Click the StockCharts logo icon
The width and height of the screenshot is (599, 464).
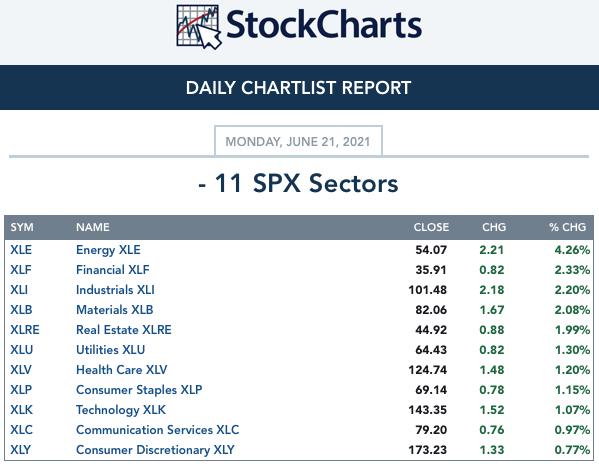pos(199,27)
